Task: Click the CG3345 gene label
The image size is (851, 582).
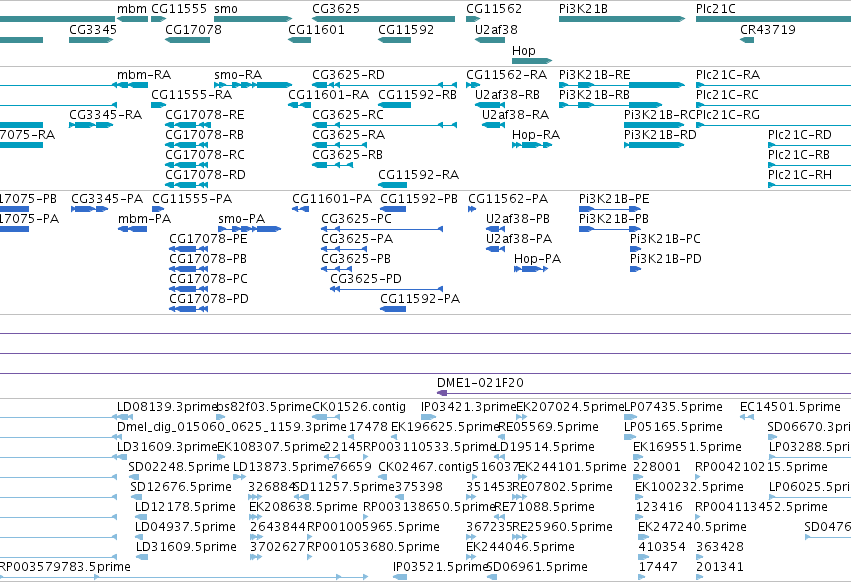Action: (93, 29)
